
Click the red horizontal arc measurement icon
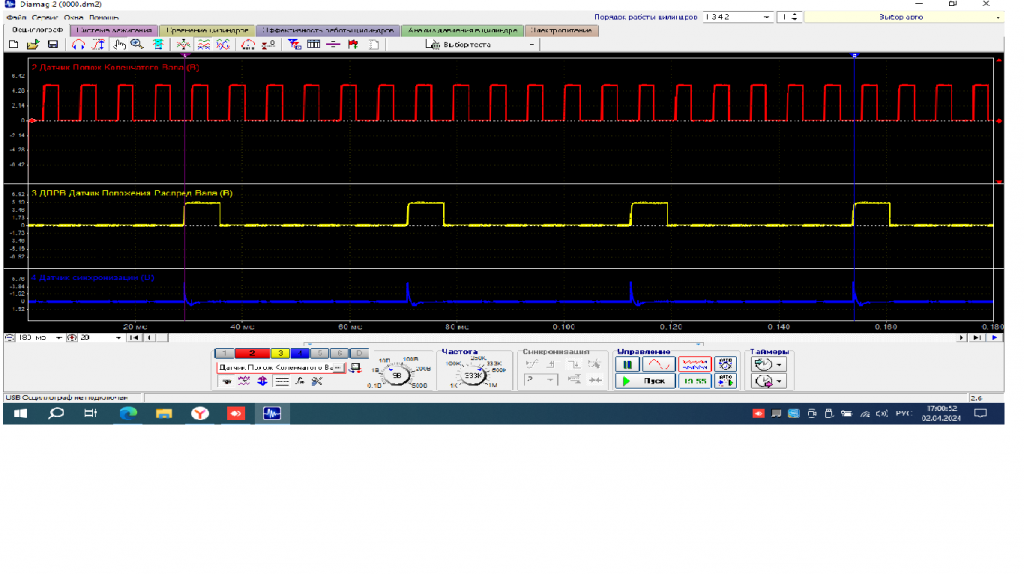pos(78,44)
